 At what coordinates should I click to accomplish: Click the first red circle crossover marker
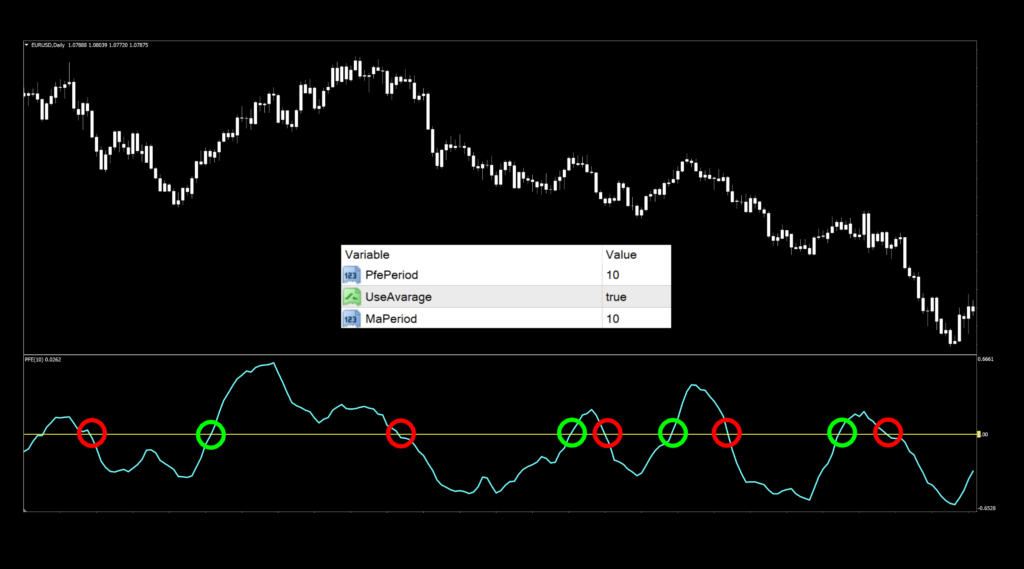[x=92, y=433]
